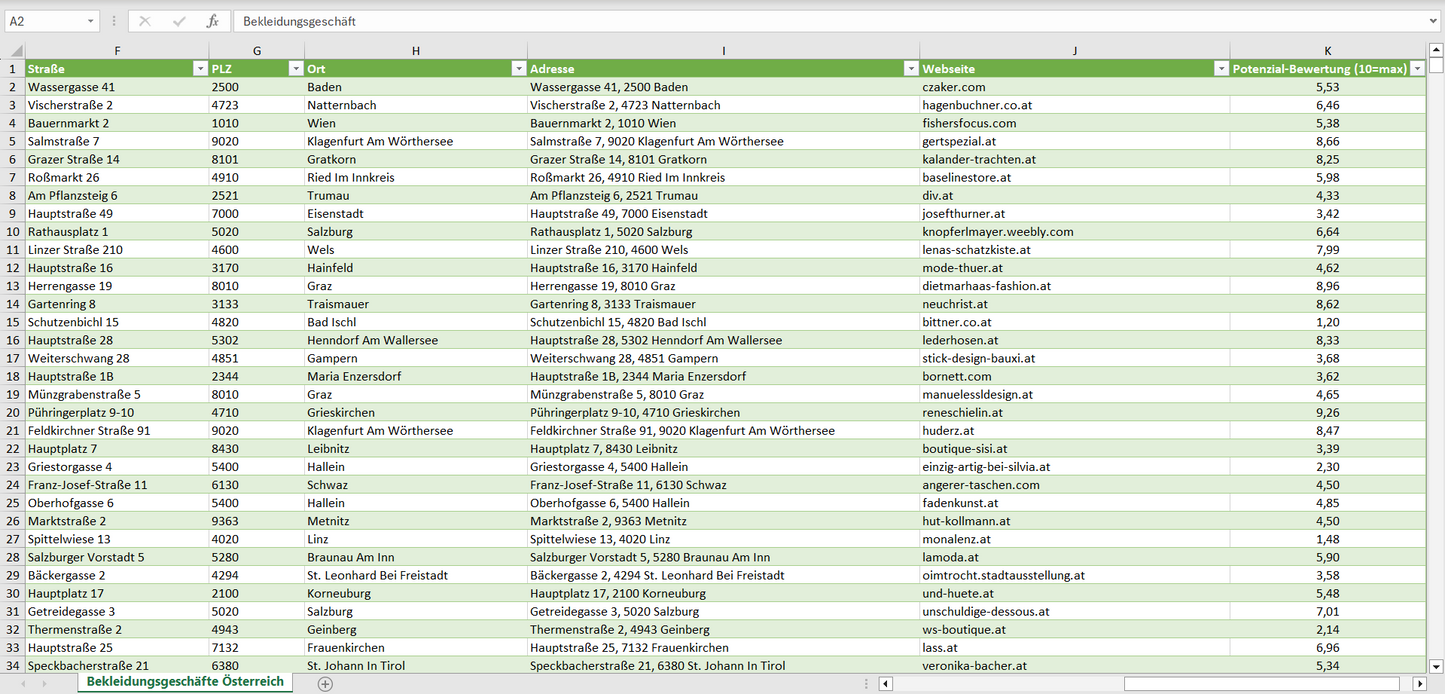Open the Webseite column filter dropdown
This screenshot has height=694, width=1445.
click(1220, 69)
